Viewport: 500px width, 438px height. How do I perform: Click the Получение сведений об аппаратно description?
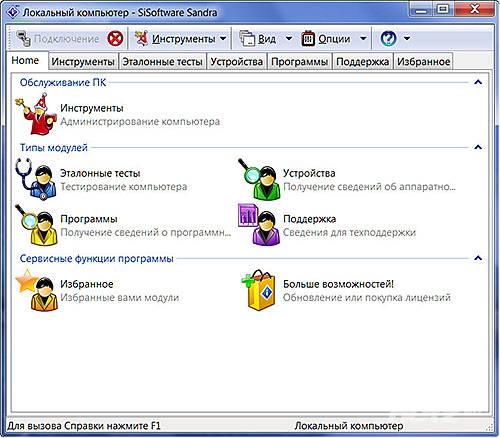pos(369,187)
